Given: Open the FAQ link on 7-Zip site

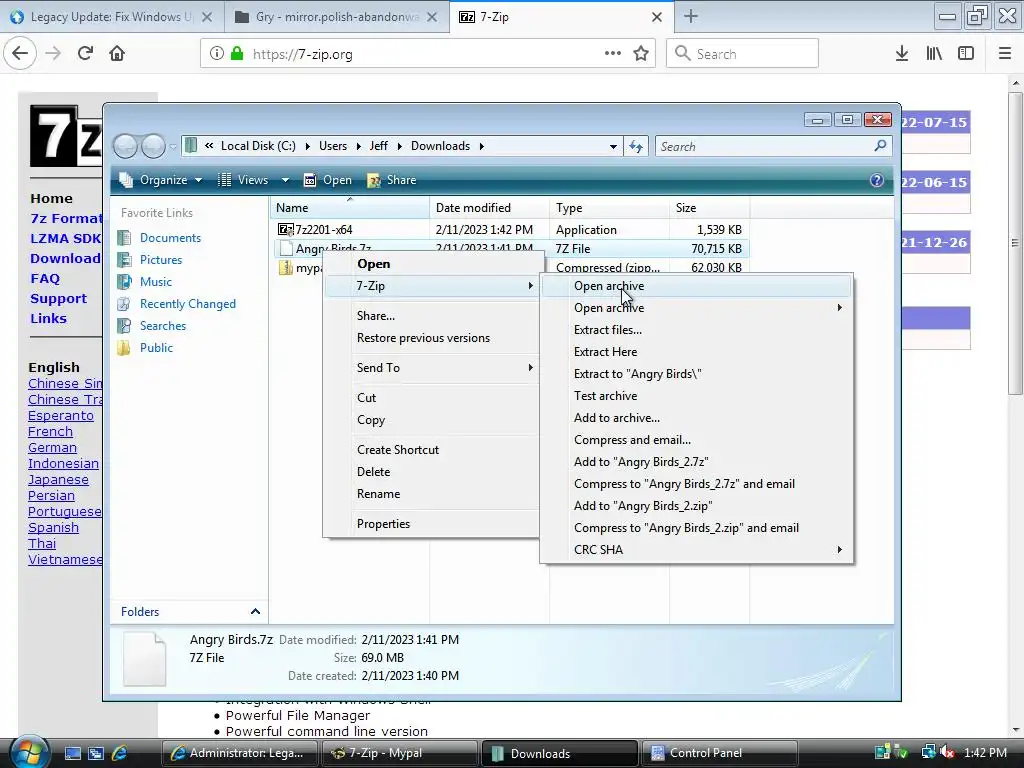Looking at the screenshot, I should (45, 279).
